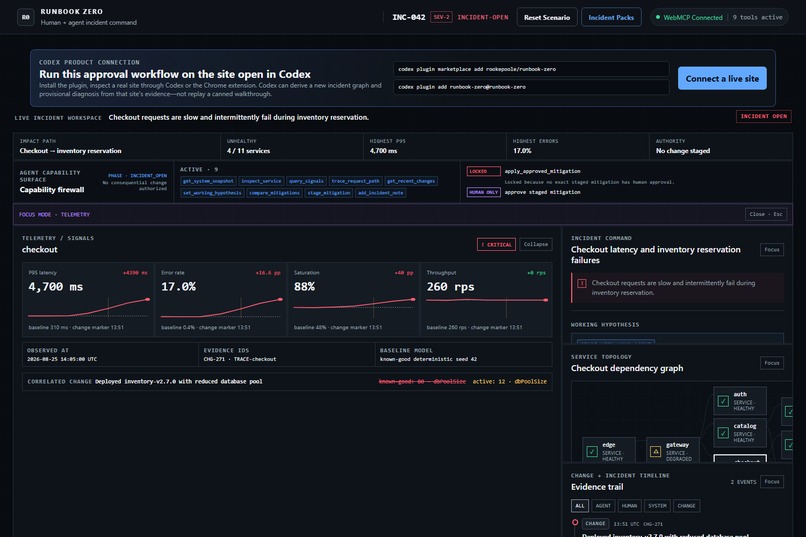Select the ALL filter in Evidence trail
Viewport: 806px width, 537px height.
click(x=580, y=506)
